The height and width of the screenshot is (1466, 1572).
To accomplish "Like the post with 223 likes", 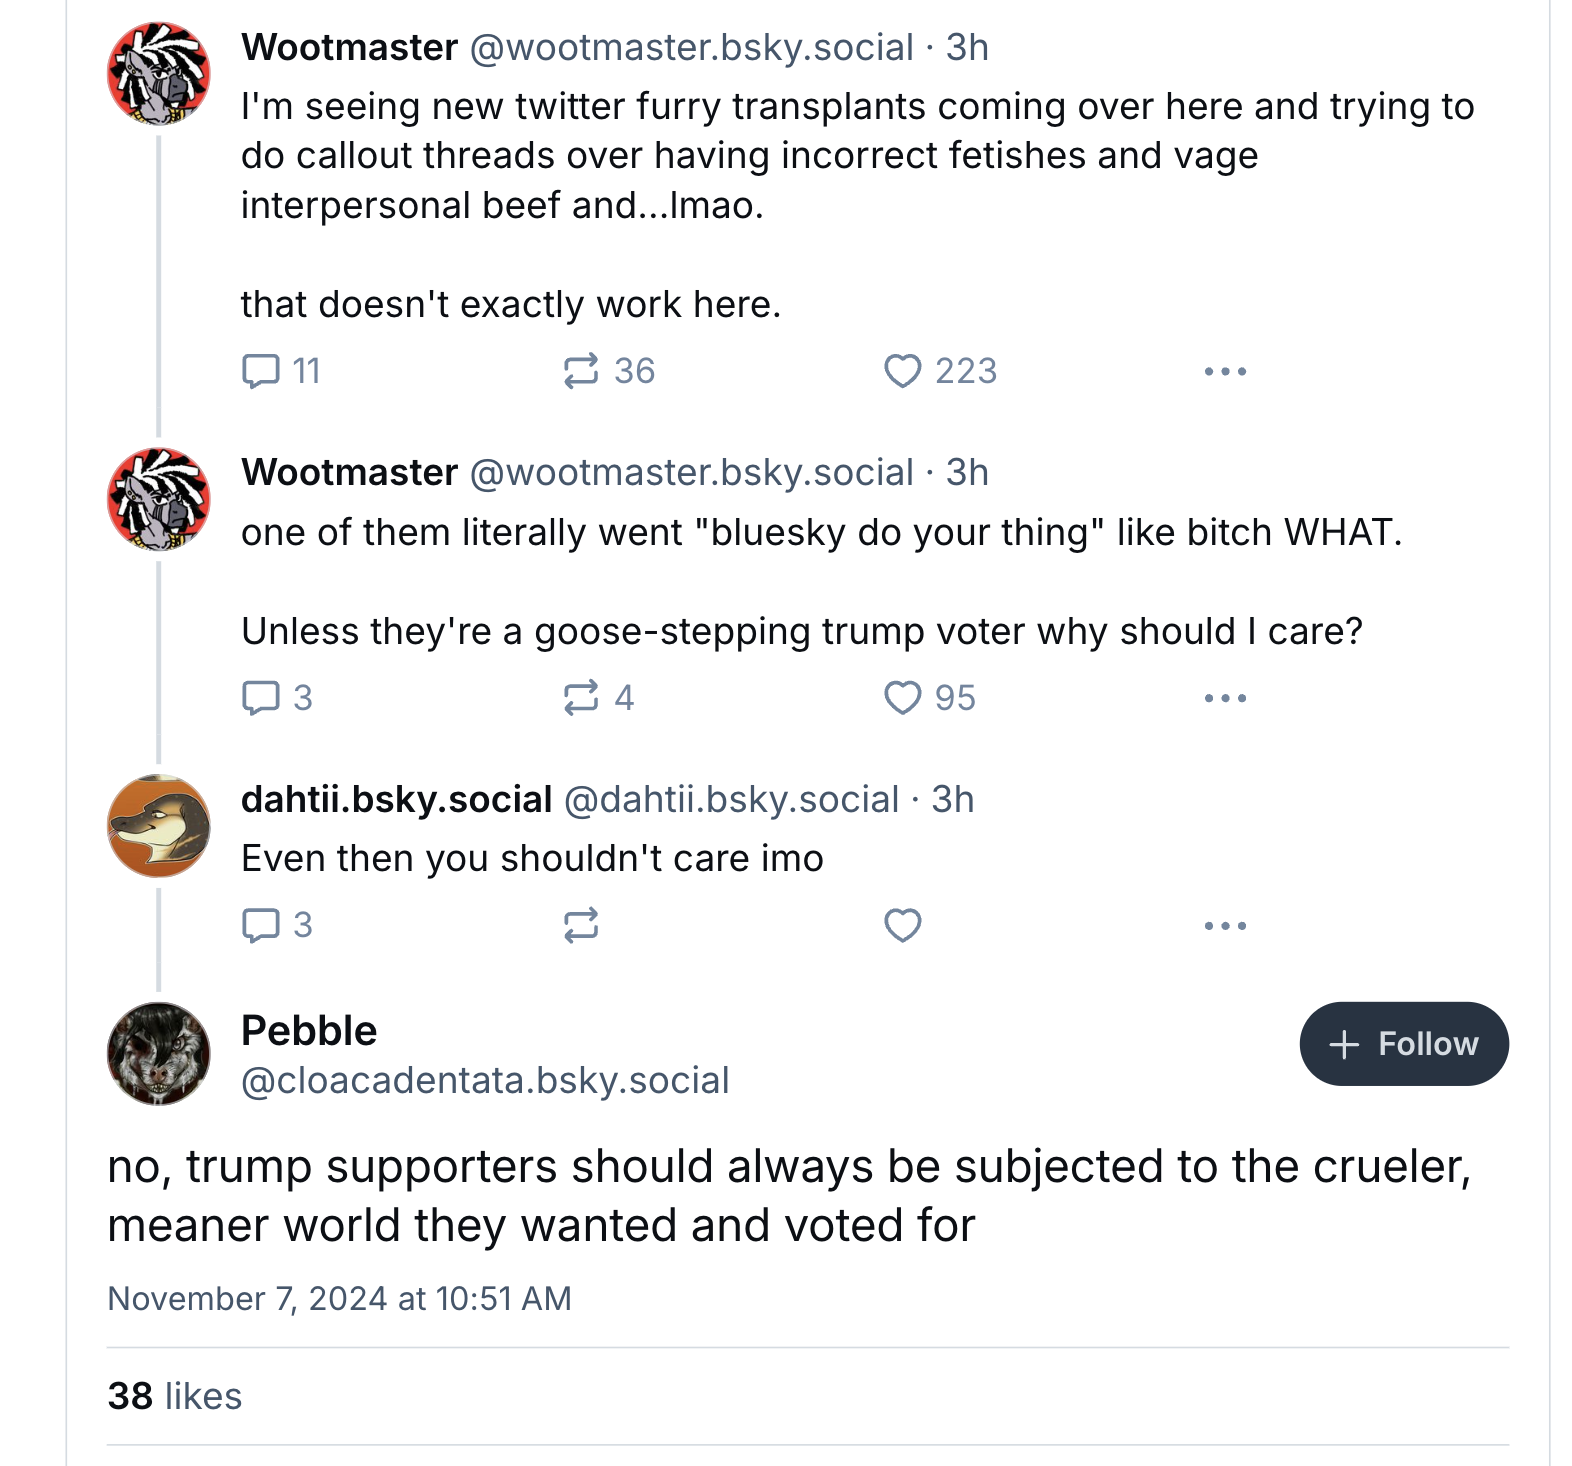I will point(902,371).
